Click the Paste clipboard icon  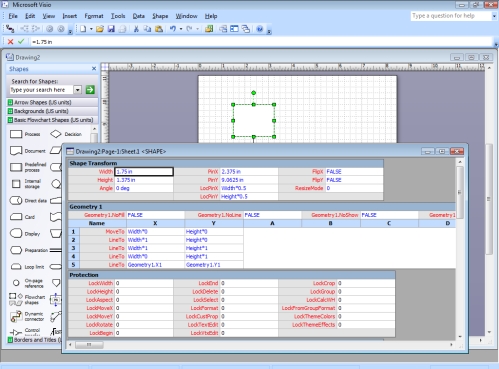pos(159,29)
